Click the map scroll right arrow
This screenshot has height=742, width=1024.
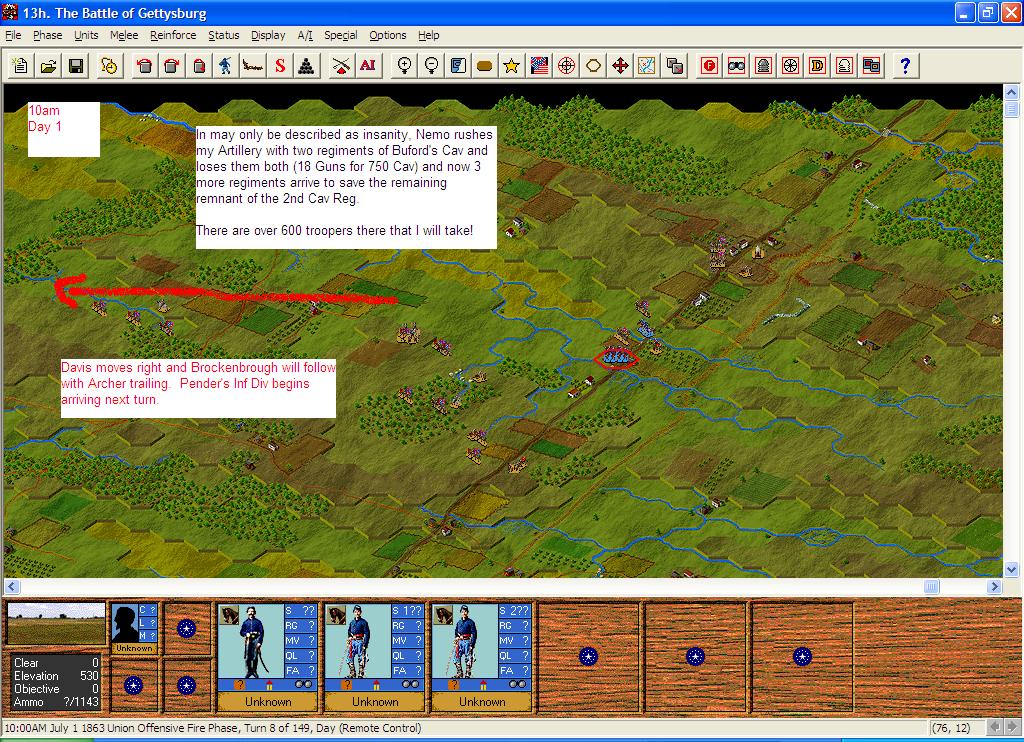pos(994,587)
